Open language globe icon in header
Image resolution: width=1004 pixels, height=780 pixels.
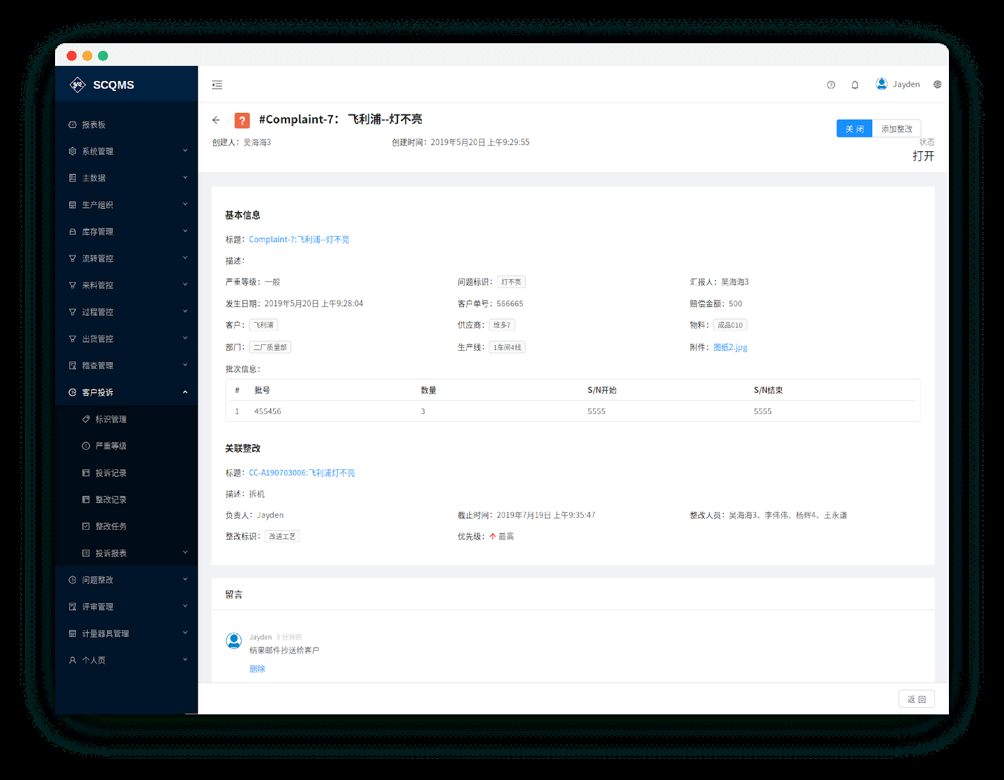tap(937, 85)
